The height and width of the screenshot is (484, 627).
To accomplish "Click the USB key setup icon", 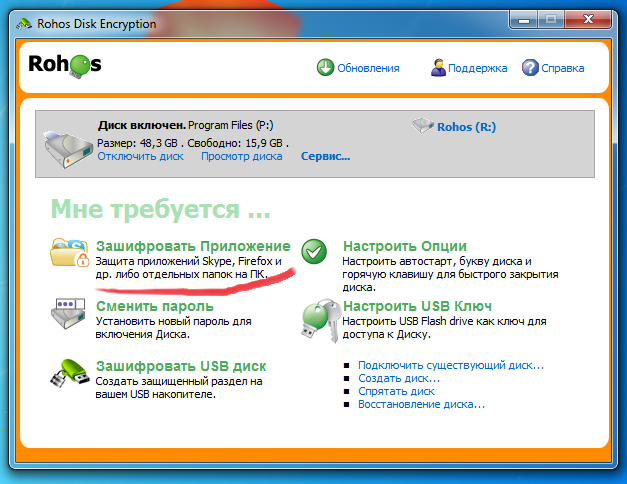I will [x=320, y=320].
